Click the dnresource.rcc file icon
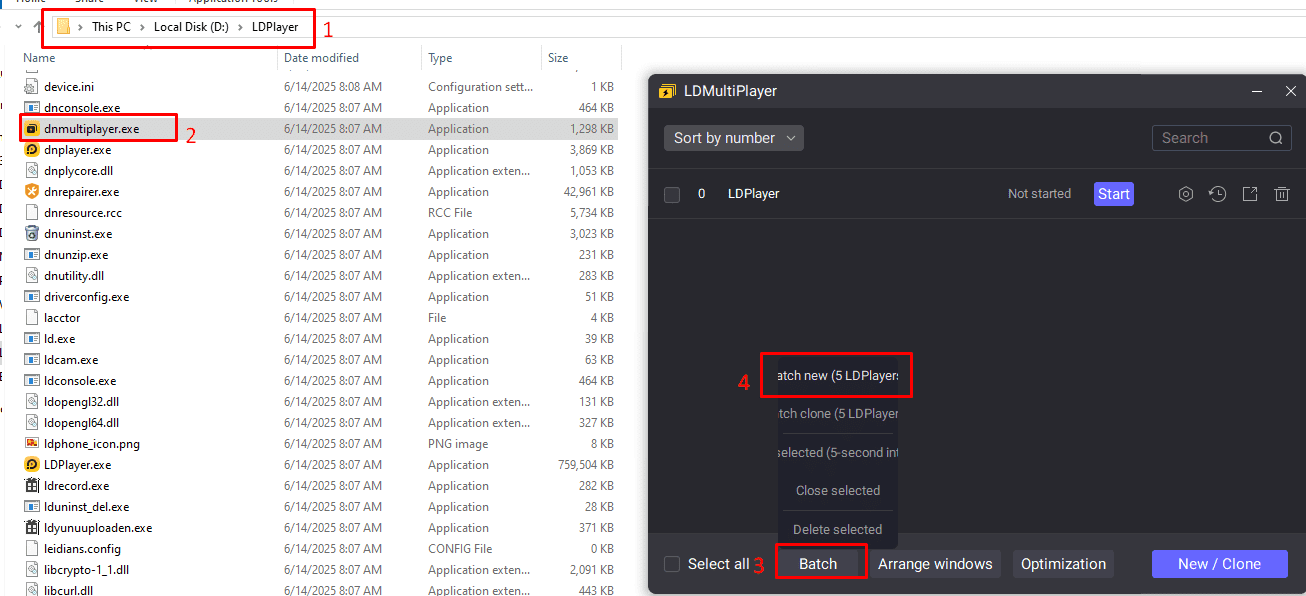This screenshot has width=1306, height=596. click(32, 213)
